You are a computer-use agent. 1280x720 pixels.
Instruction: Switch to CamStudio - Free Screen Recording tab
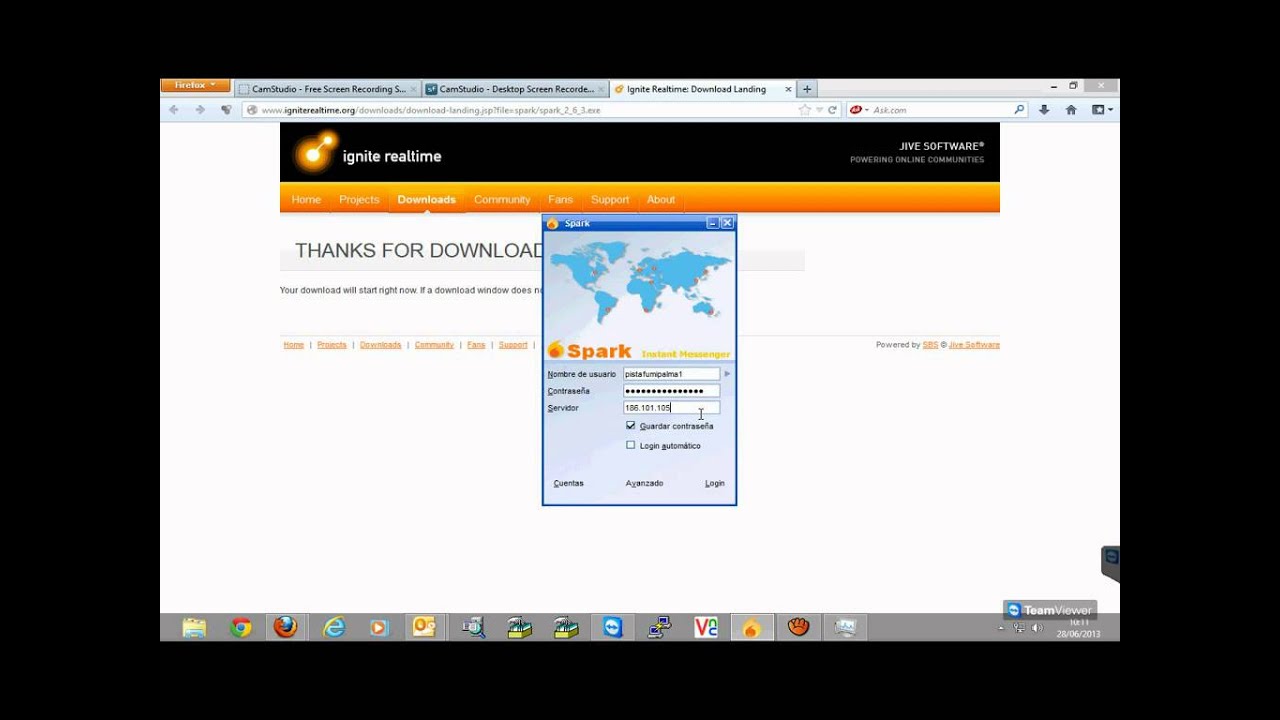(327, 89)
